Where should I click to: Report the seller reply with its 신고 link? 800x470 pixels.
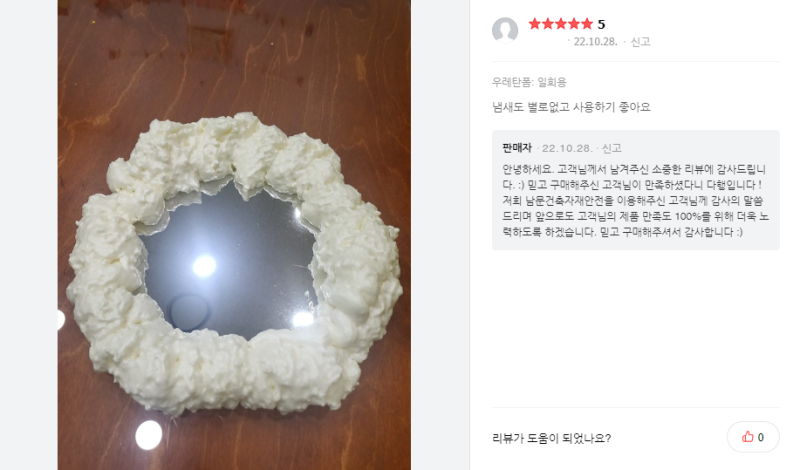pos(612,149)
